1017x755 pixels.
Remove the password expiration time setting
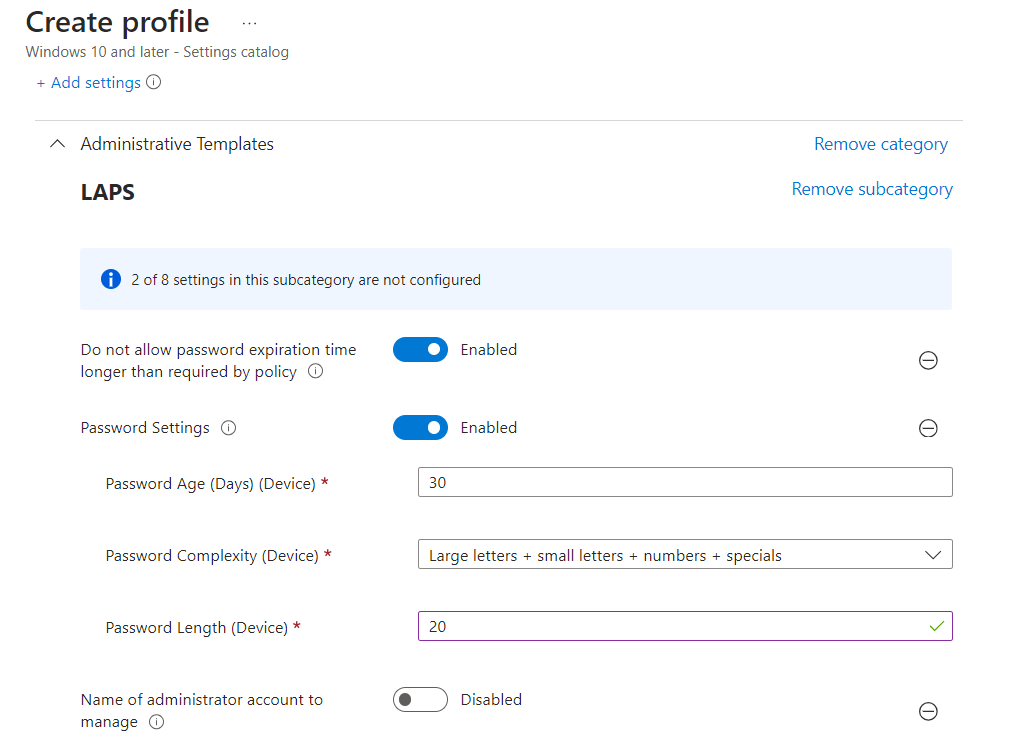pos(928,361)
